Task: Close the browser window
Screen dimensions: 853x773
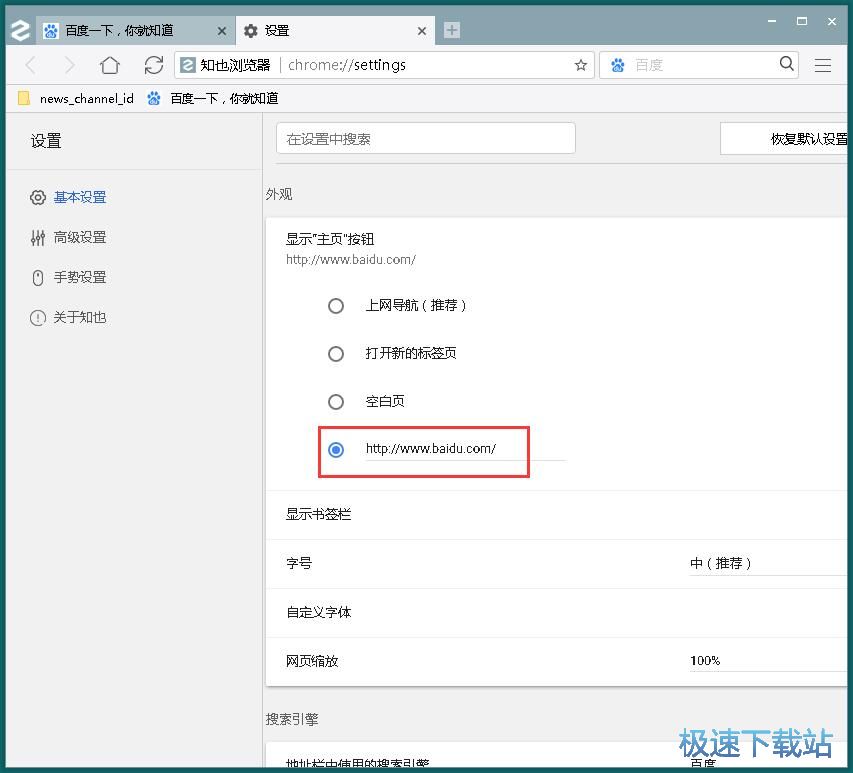Action: 832,21
